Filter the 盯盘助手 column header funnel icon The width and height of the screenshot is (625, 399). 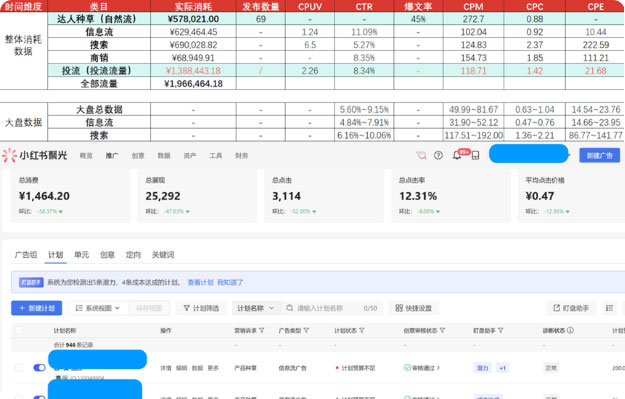[x=501, y=330]
